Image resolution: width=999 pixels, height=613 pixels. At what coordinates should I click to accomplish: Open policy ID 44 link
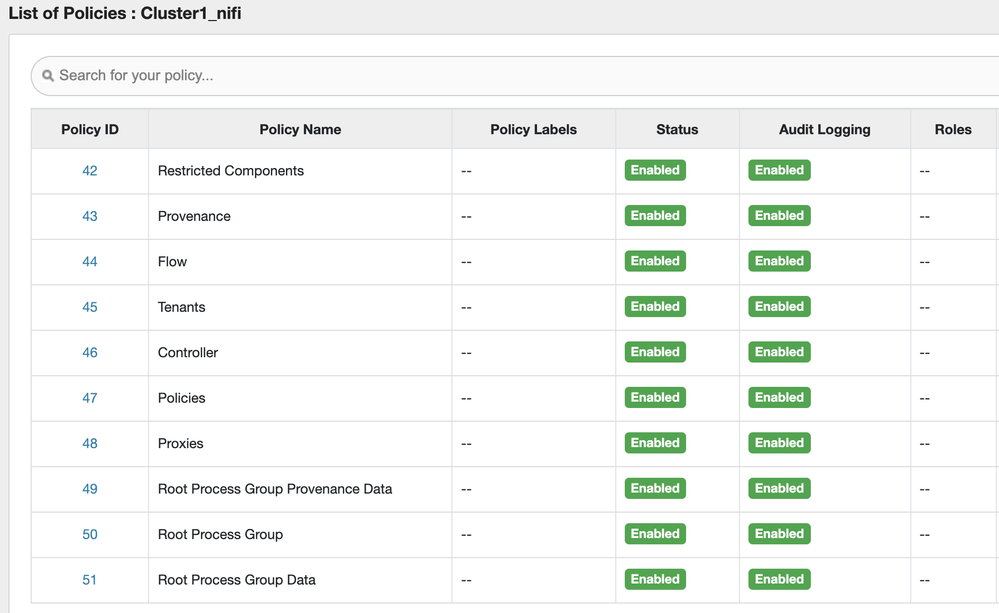tap(90, 261)
